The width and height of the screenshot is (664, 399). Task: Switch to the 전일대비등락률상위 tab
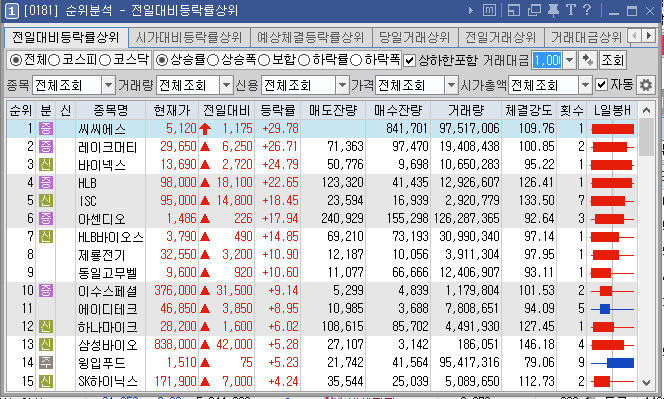(x=66, y=37)
